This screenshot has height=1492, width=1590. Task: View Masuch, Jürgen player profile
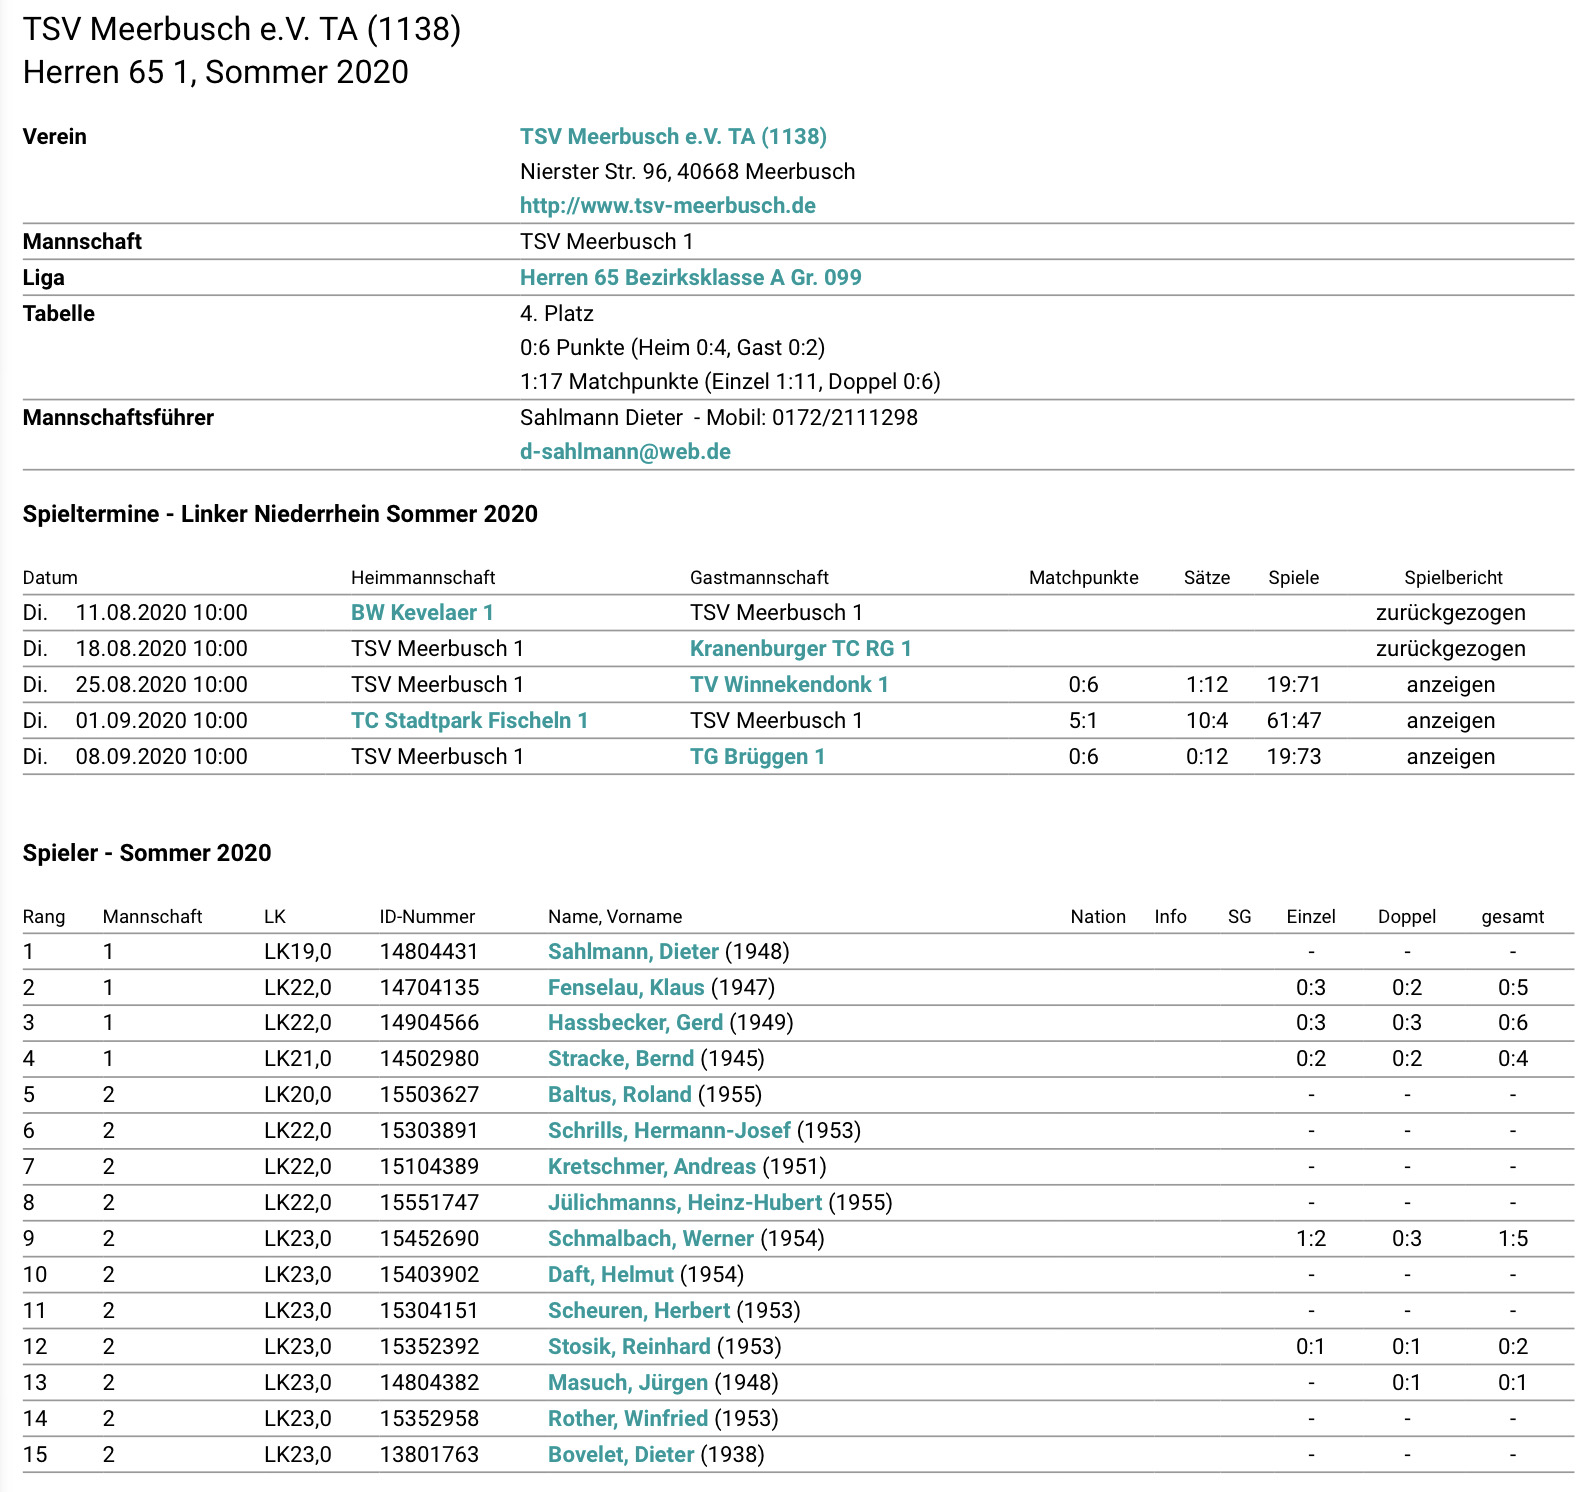coord(627,1382)
